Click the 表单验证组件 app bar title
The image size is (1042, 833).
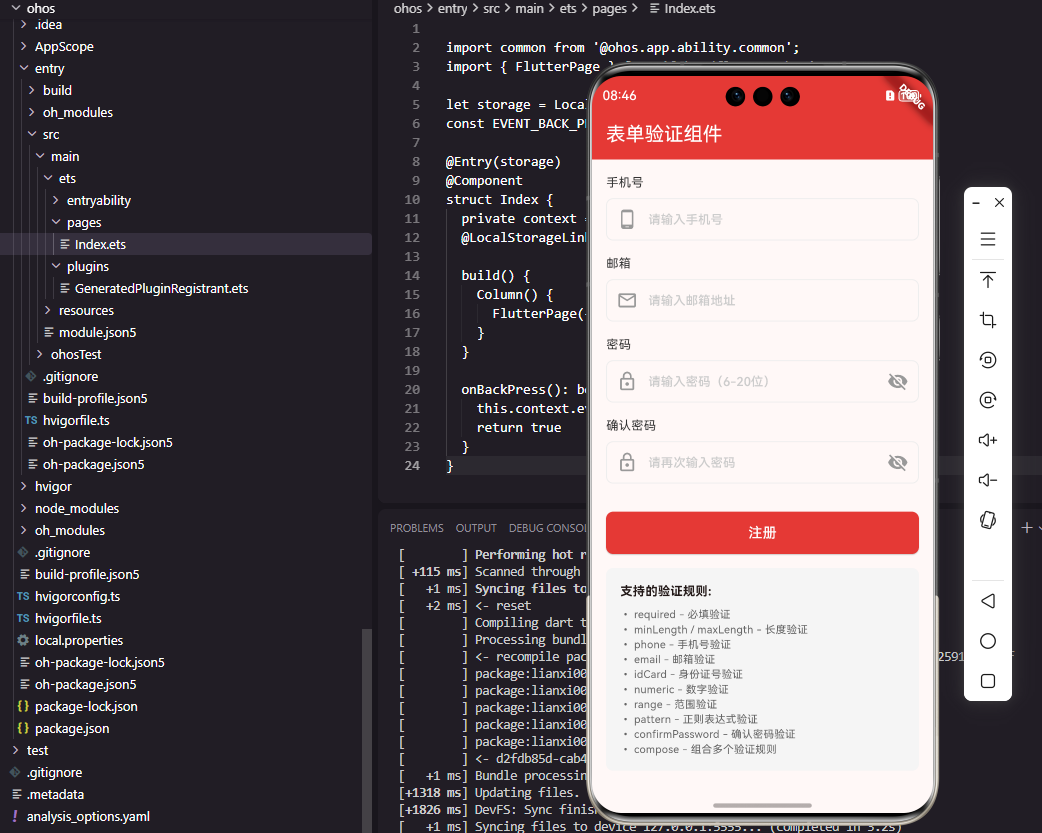click(663, 134)
